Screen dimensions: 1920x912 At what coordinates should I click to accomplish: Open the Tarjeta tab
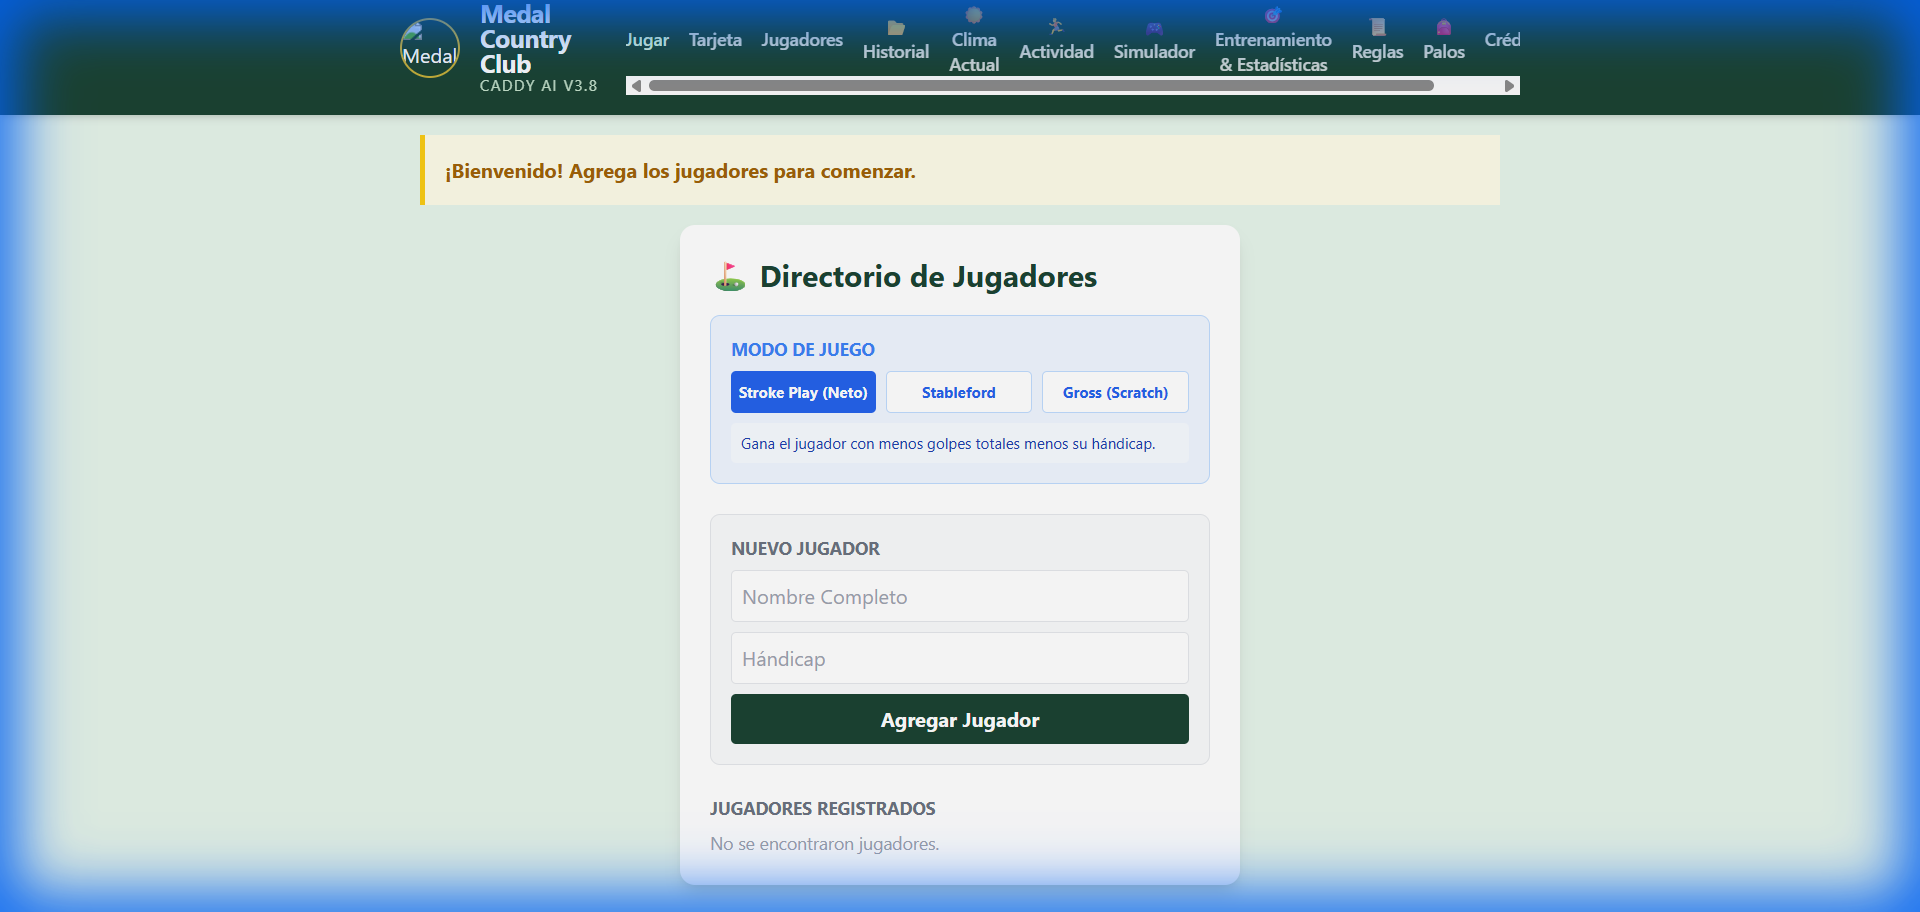(x=715, y=40)
